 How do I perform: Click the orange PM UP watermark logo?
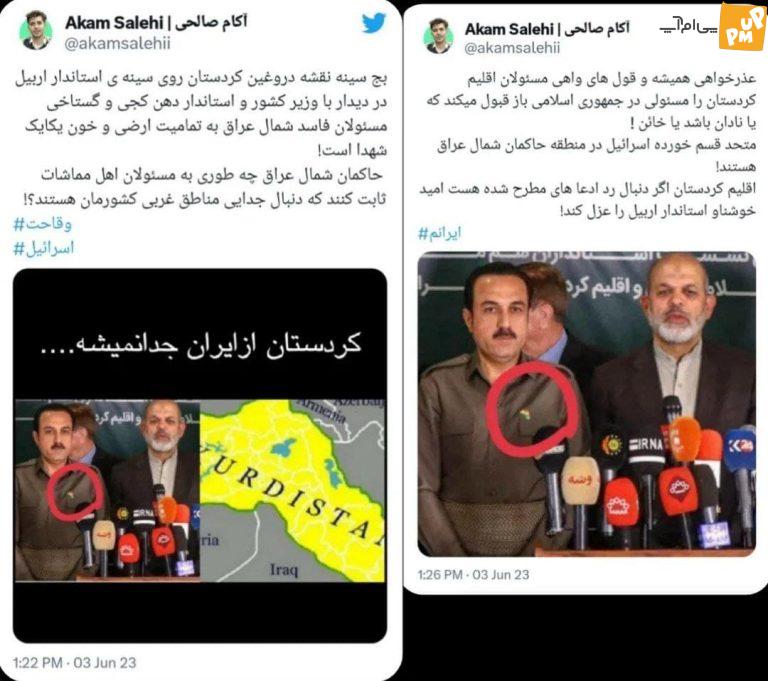click(742, 25)
